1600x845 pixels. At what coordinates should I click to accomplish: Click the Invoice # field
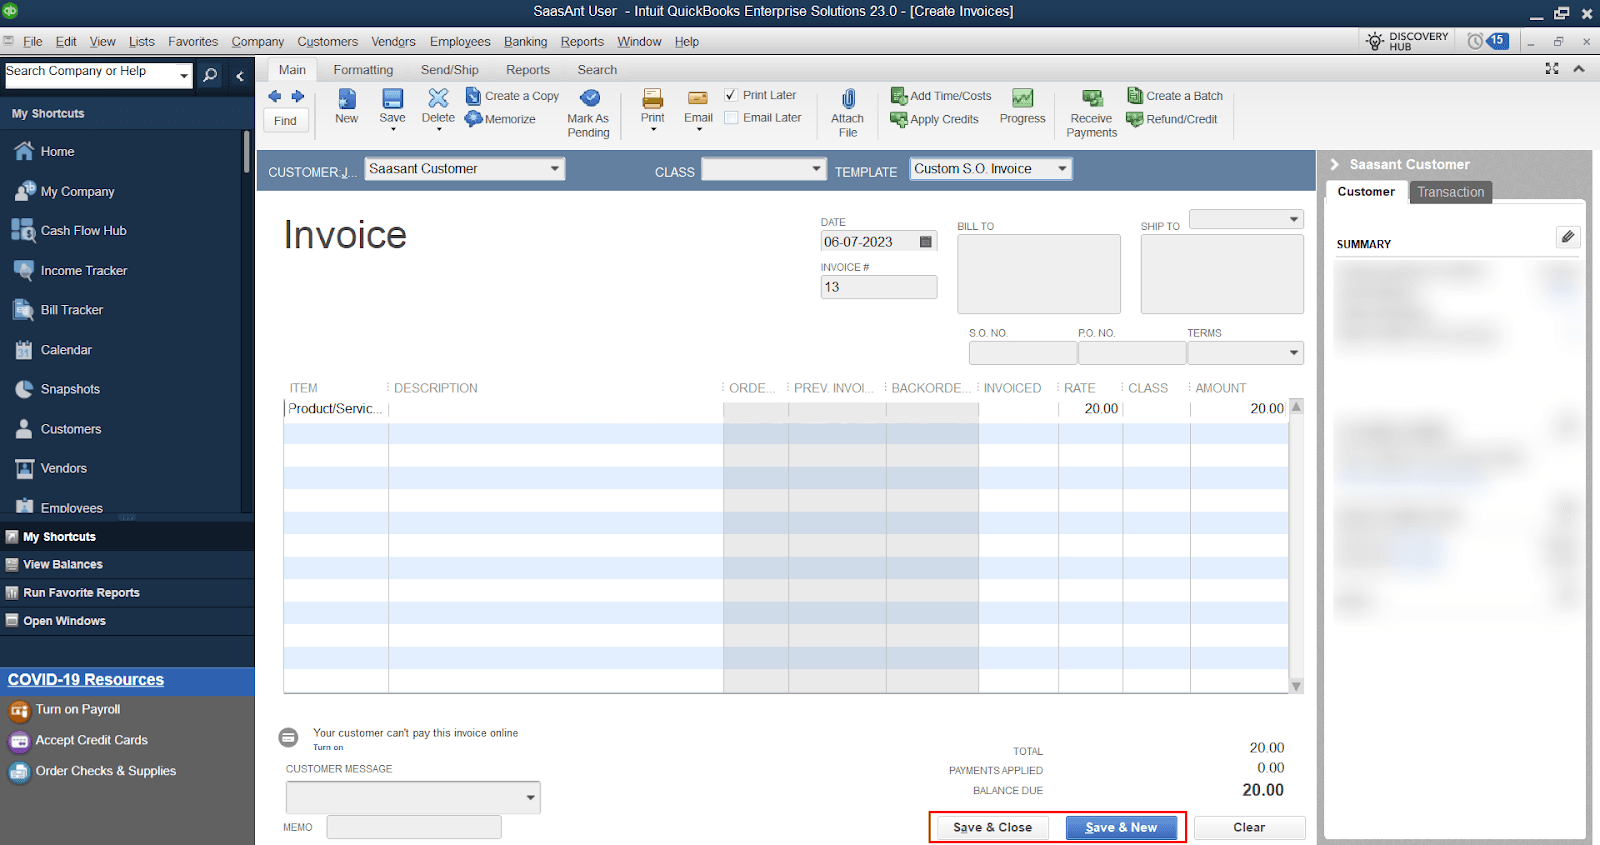(x=878, y=287)
